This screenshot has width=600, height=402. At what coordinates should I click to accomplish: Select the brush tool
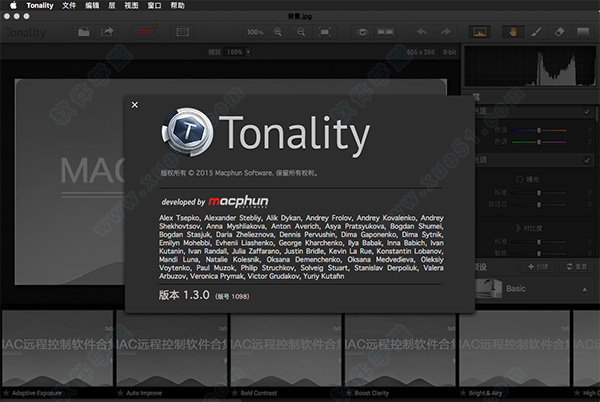[536, 32]
